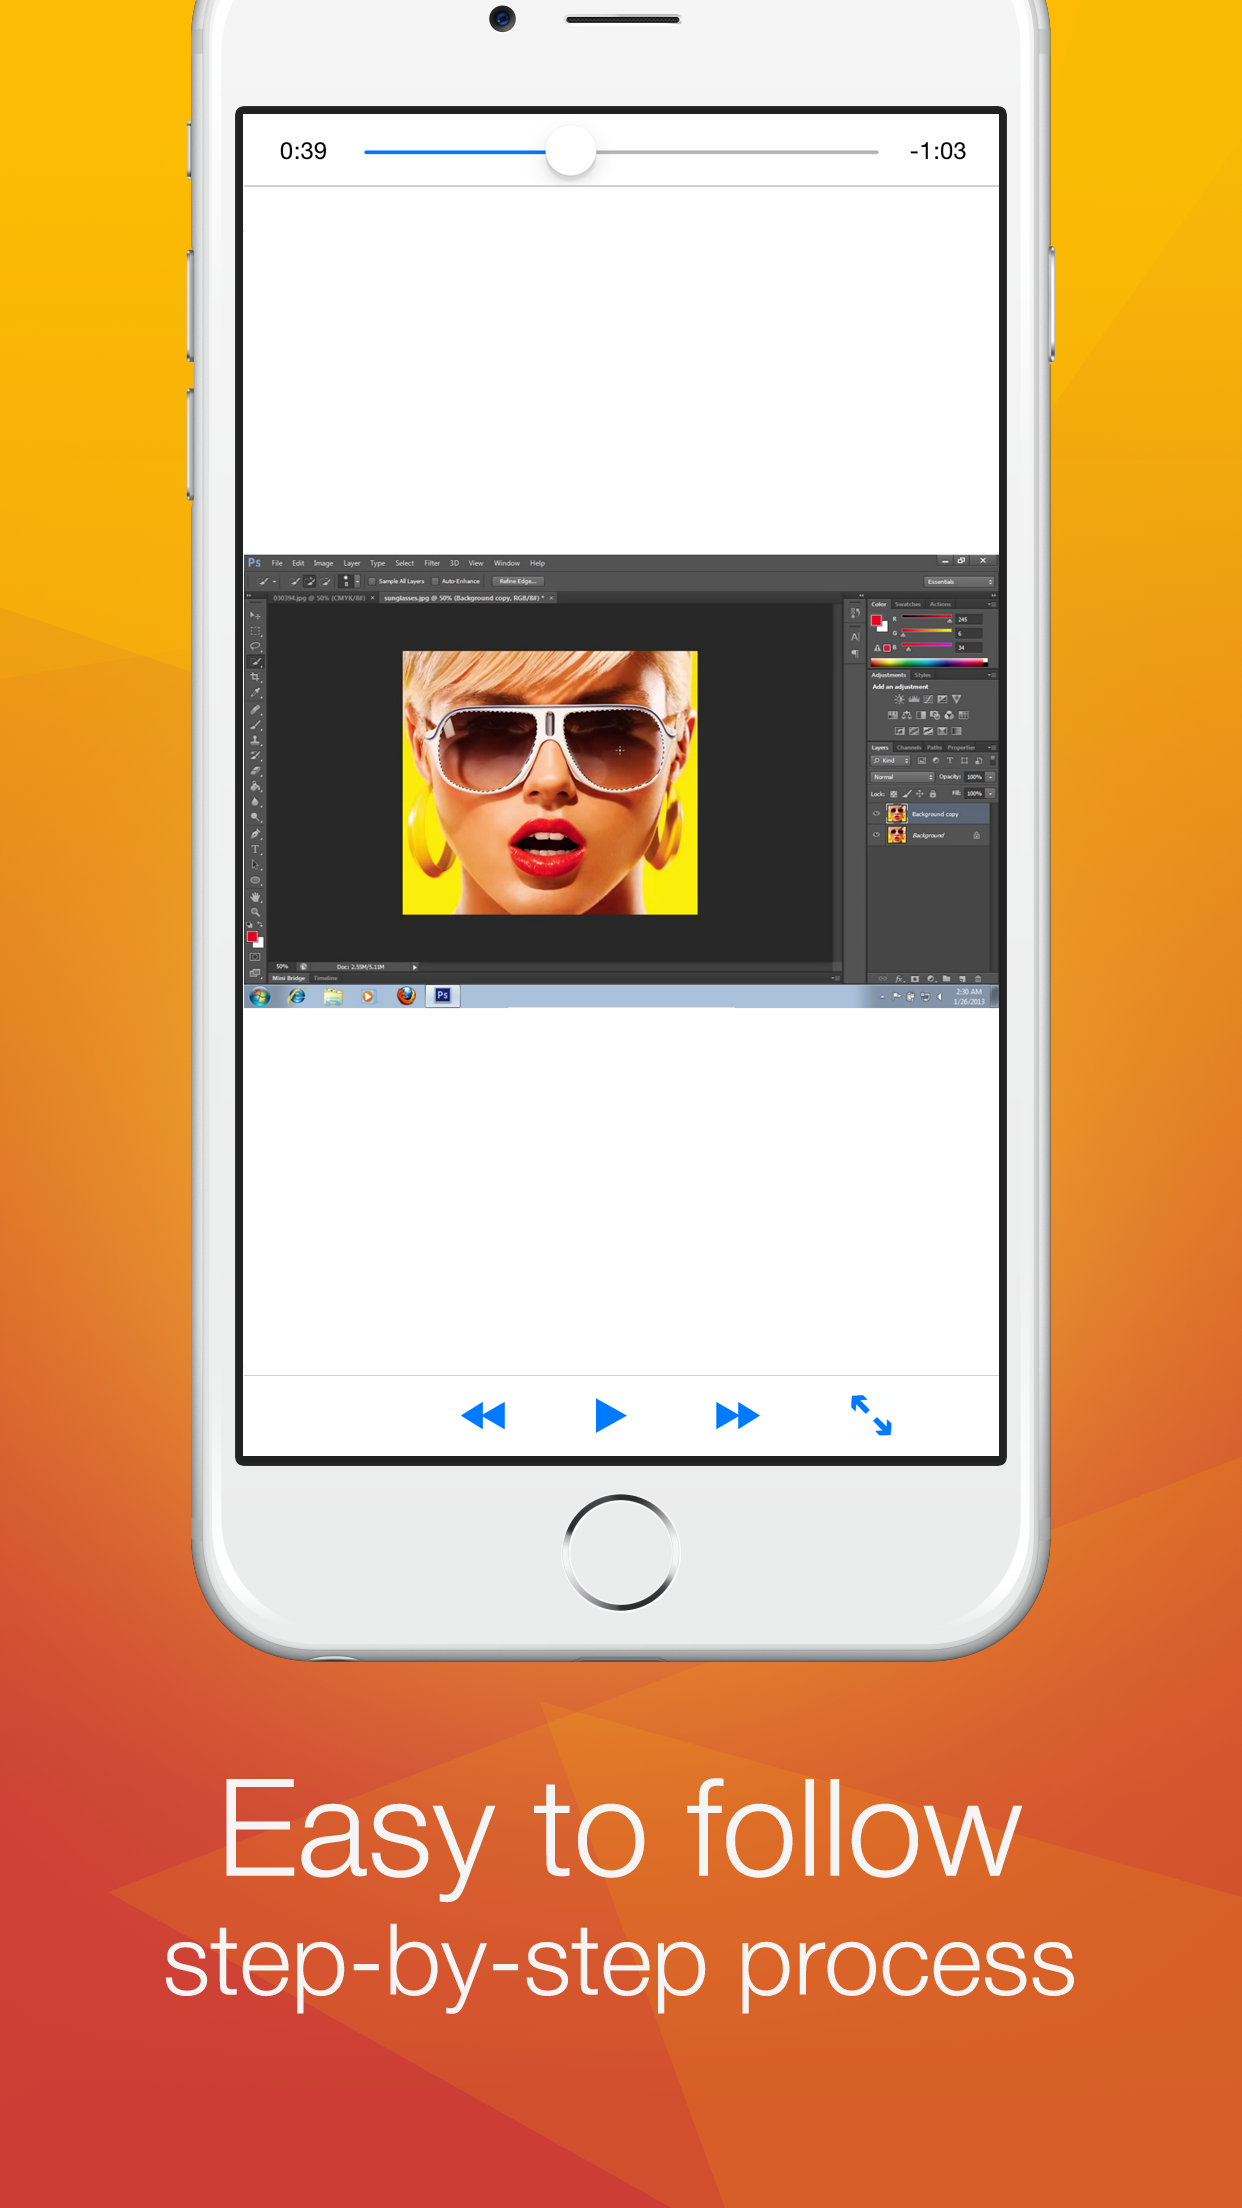This screenshot has height=2208, width=1242.
Task: Click the fast-forward button
Action: click(738, 1415)
